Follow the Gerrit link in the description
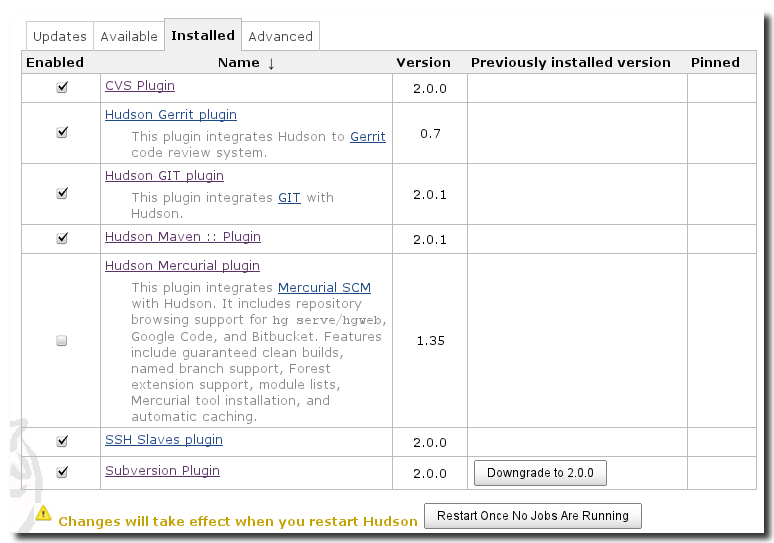The image size is (774, 543). pyautogui.click(x=367, y=136)
